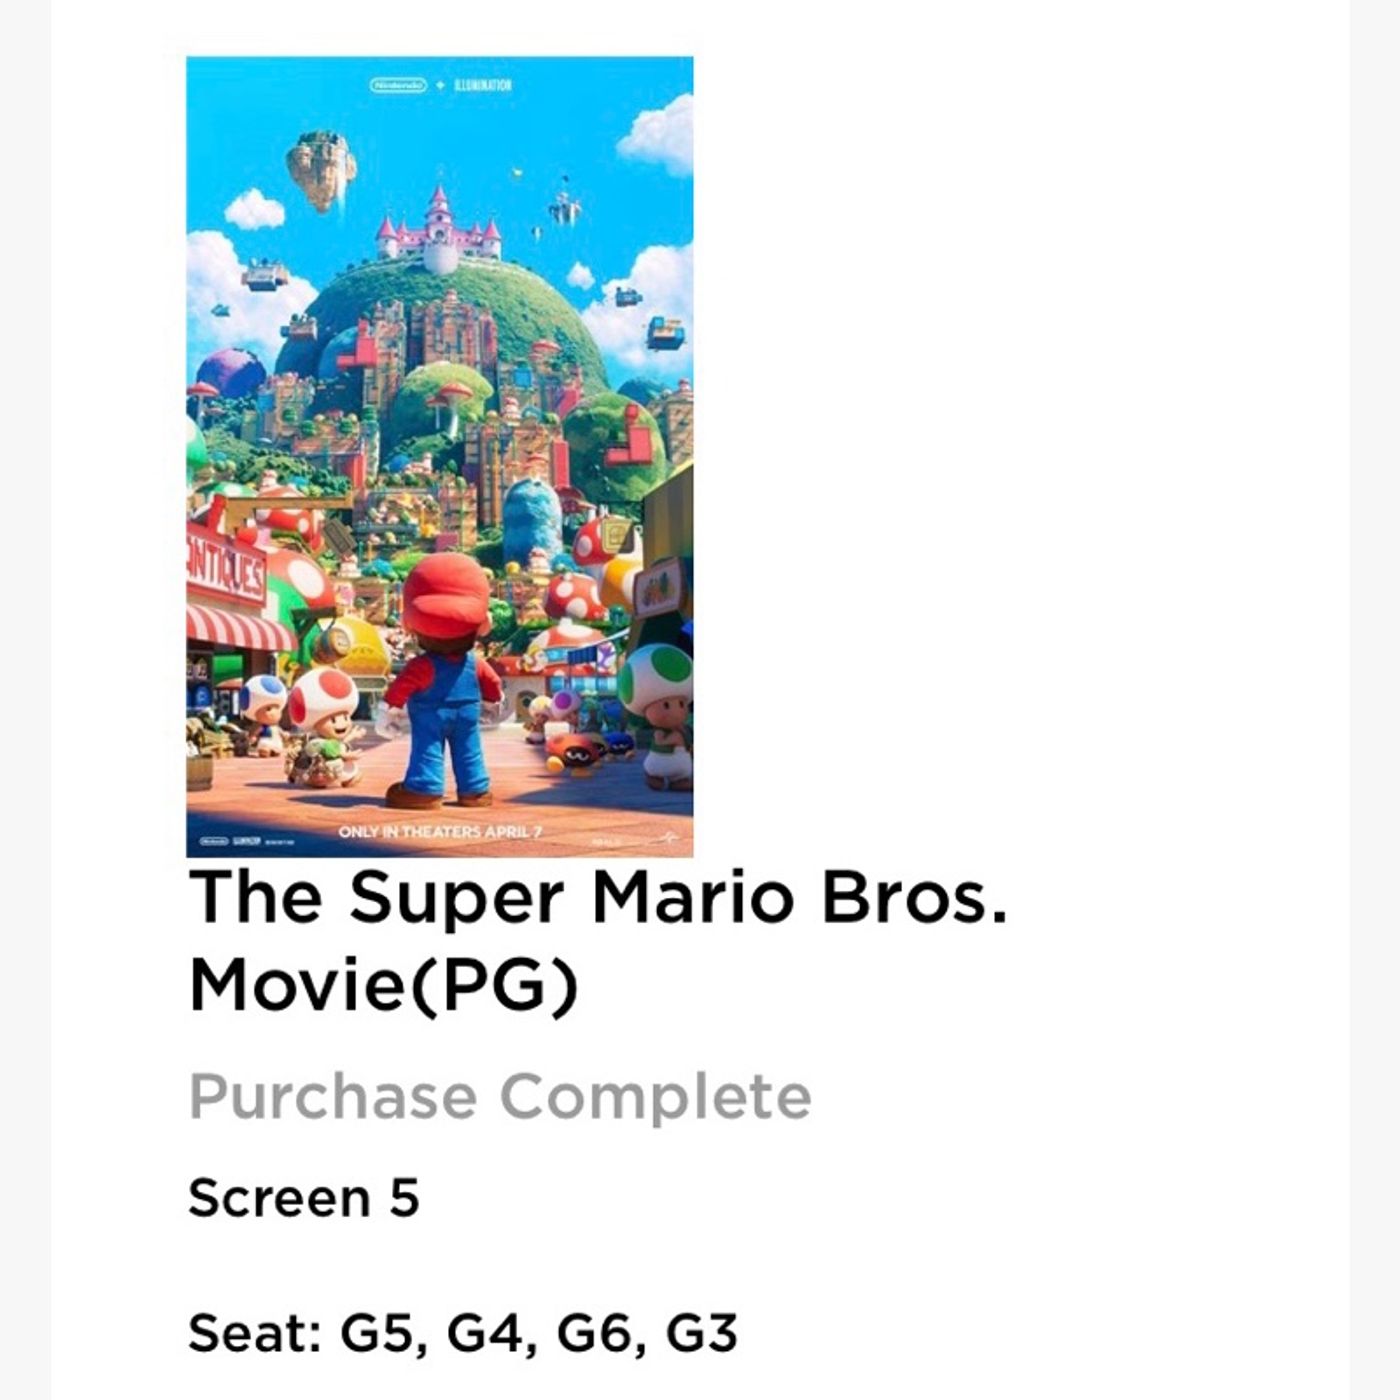The width and height of the screenshot is (1400, 1400).
Task: Click the Purchase Complete status text
Action: (x=499, y=1097)
